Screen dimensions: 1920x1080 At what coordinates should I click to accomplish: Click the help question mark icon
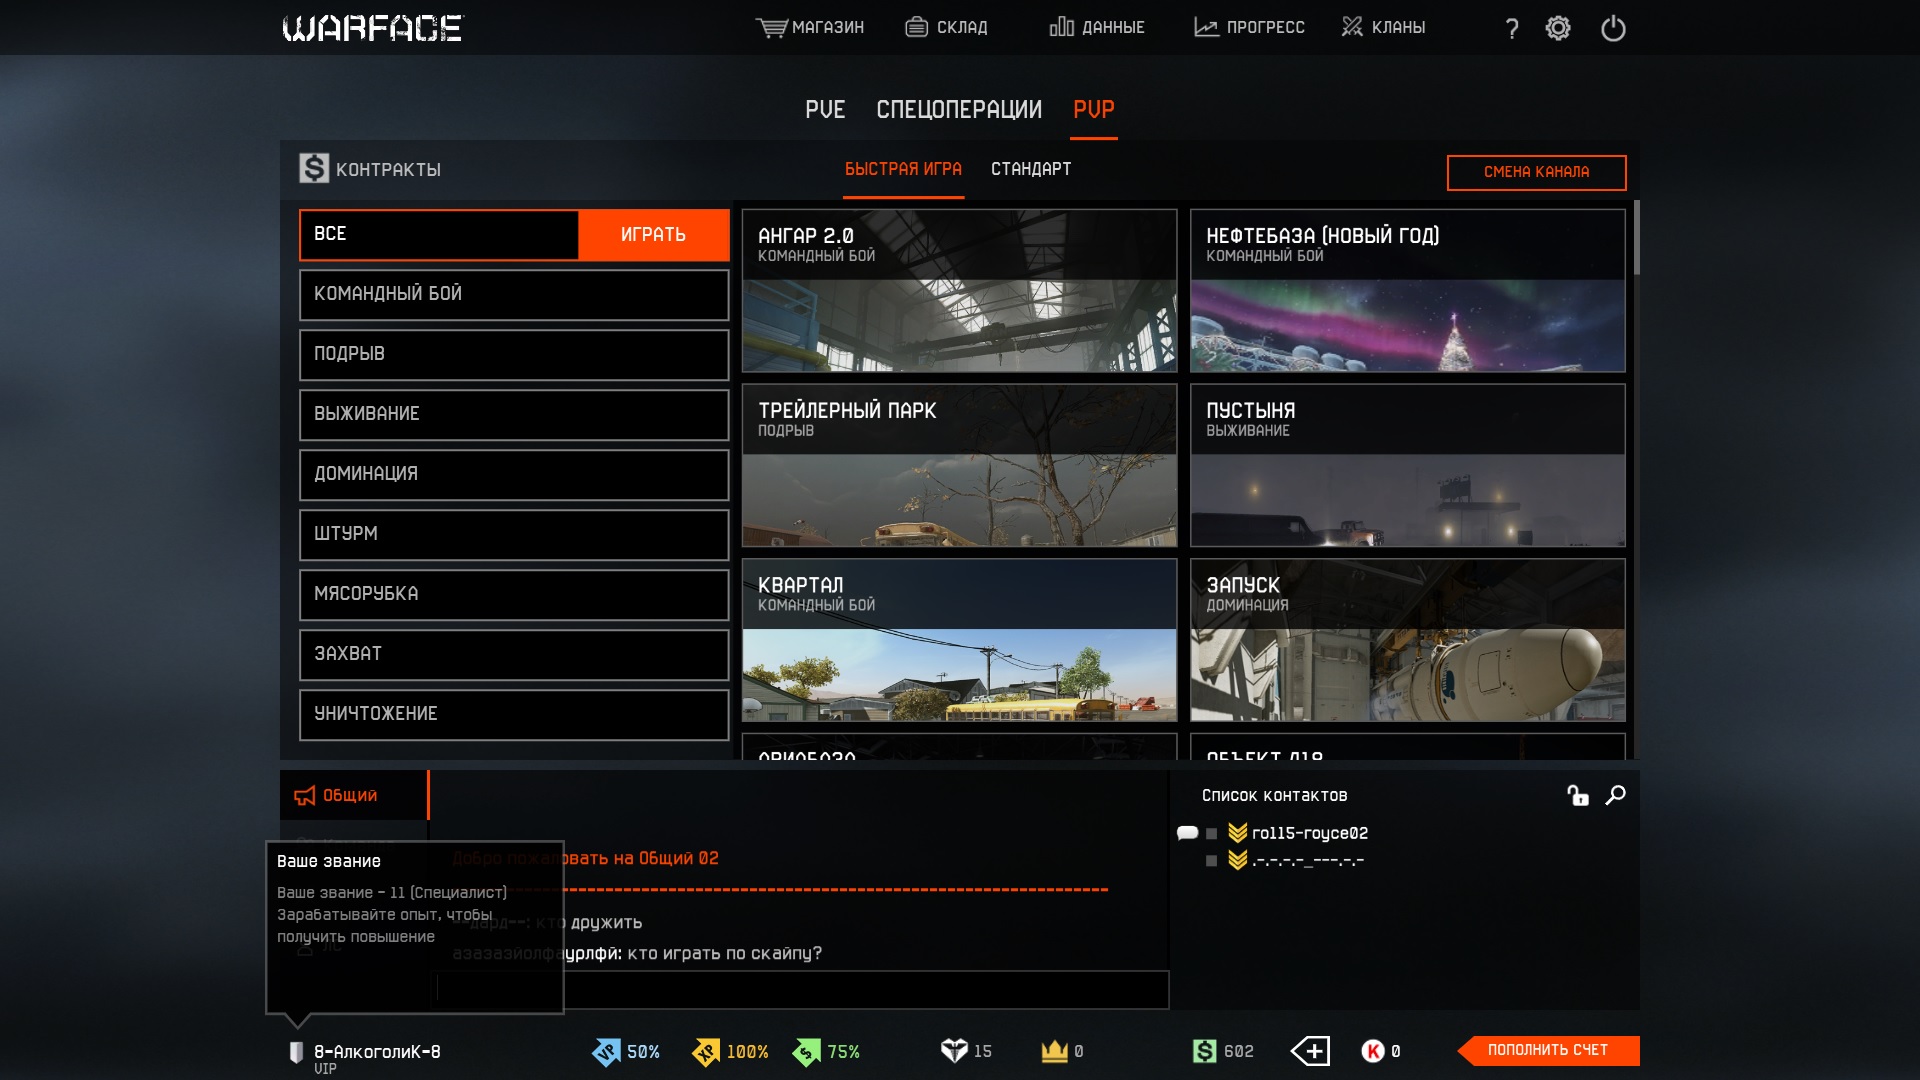[1512, 28]
